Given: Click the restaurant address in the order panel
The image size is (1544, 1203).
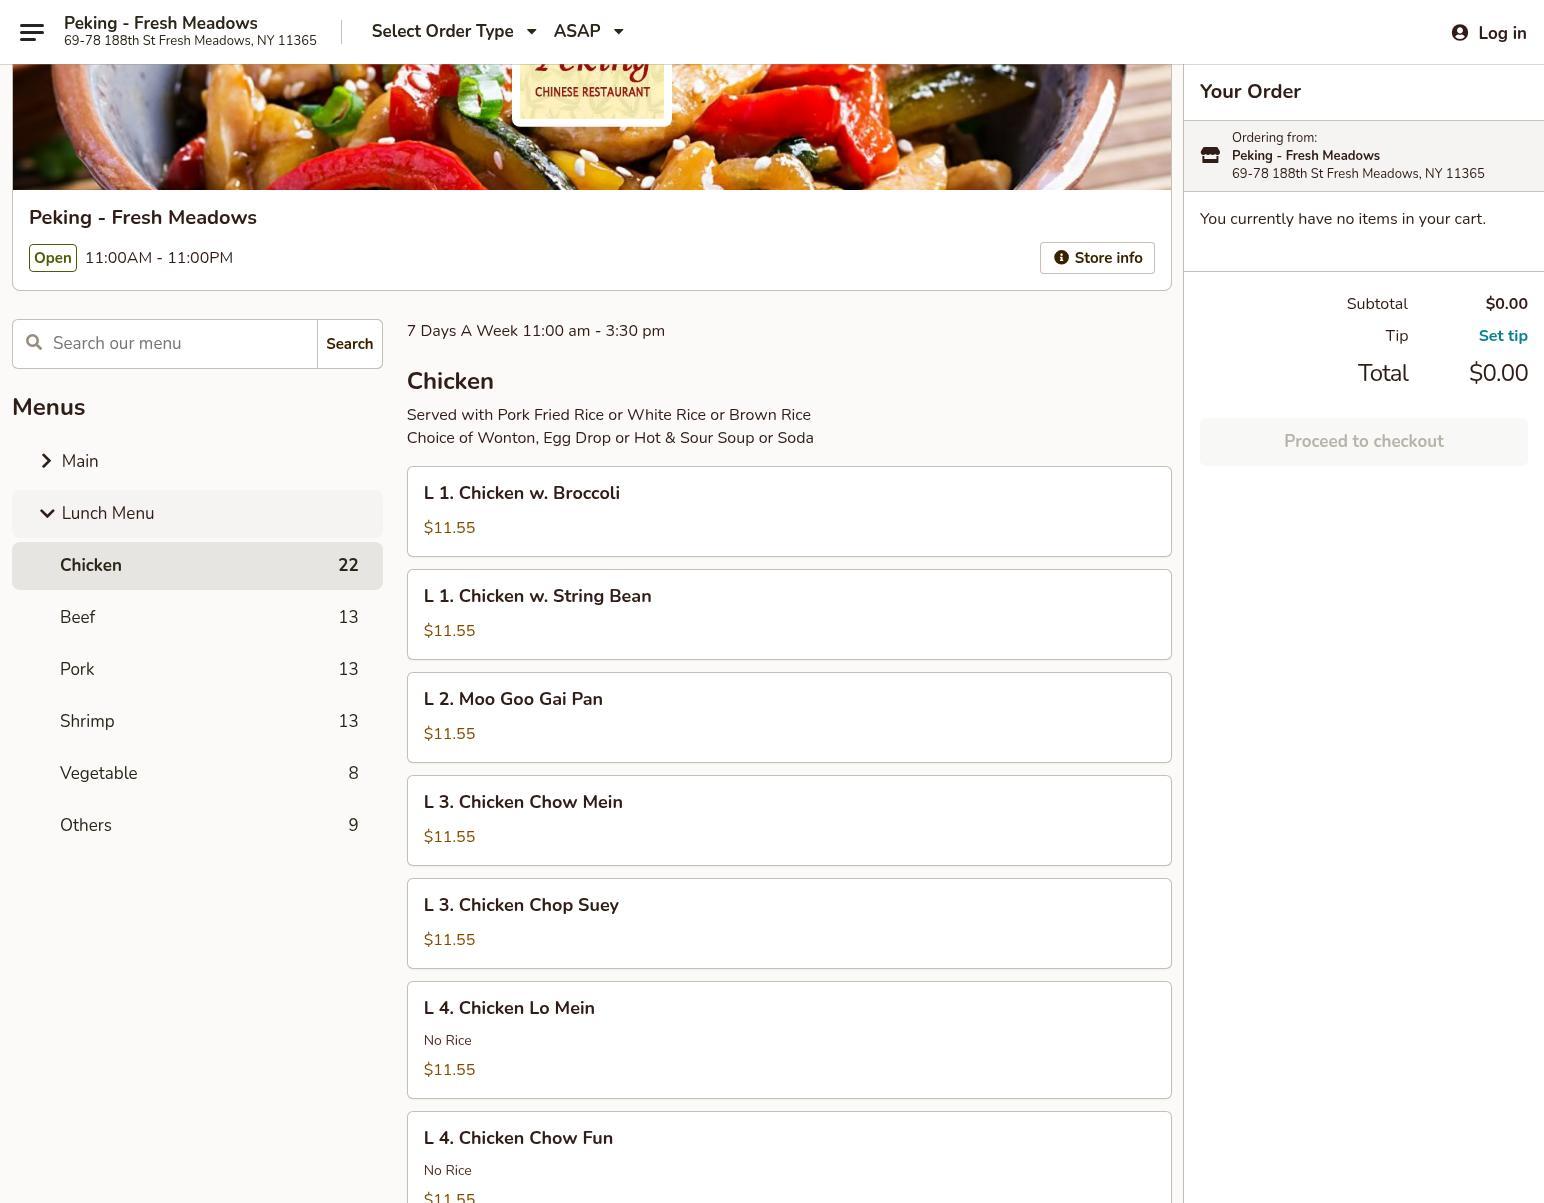Looking at the screenshot, I should click(1358, 174).
